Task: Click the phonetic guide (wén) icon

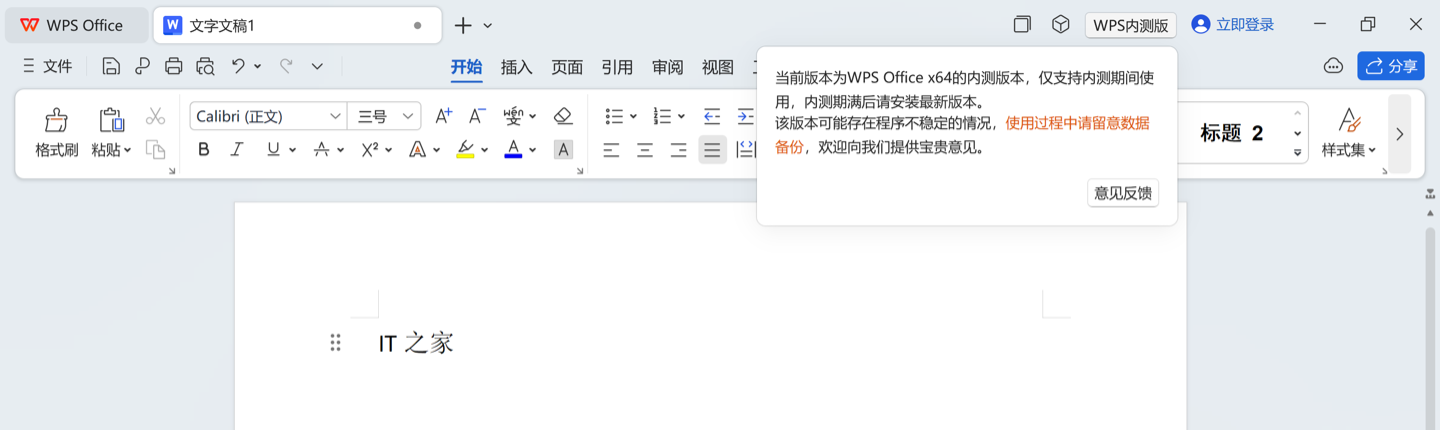Action: (513, 116)
